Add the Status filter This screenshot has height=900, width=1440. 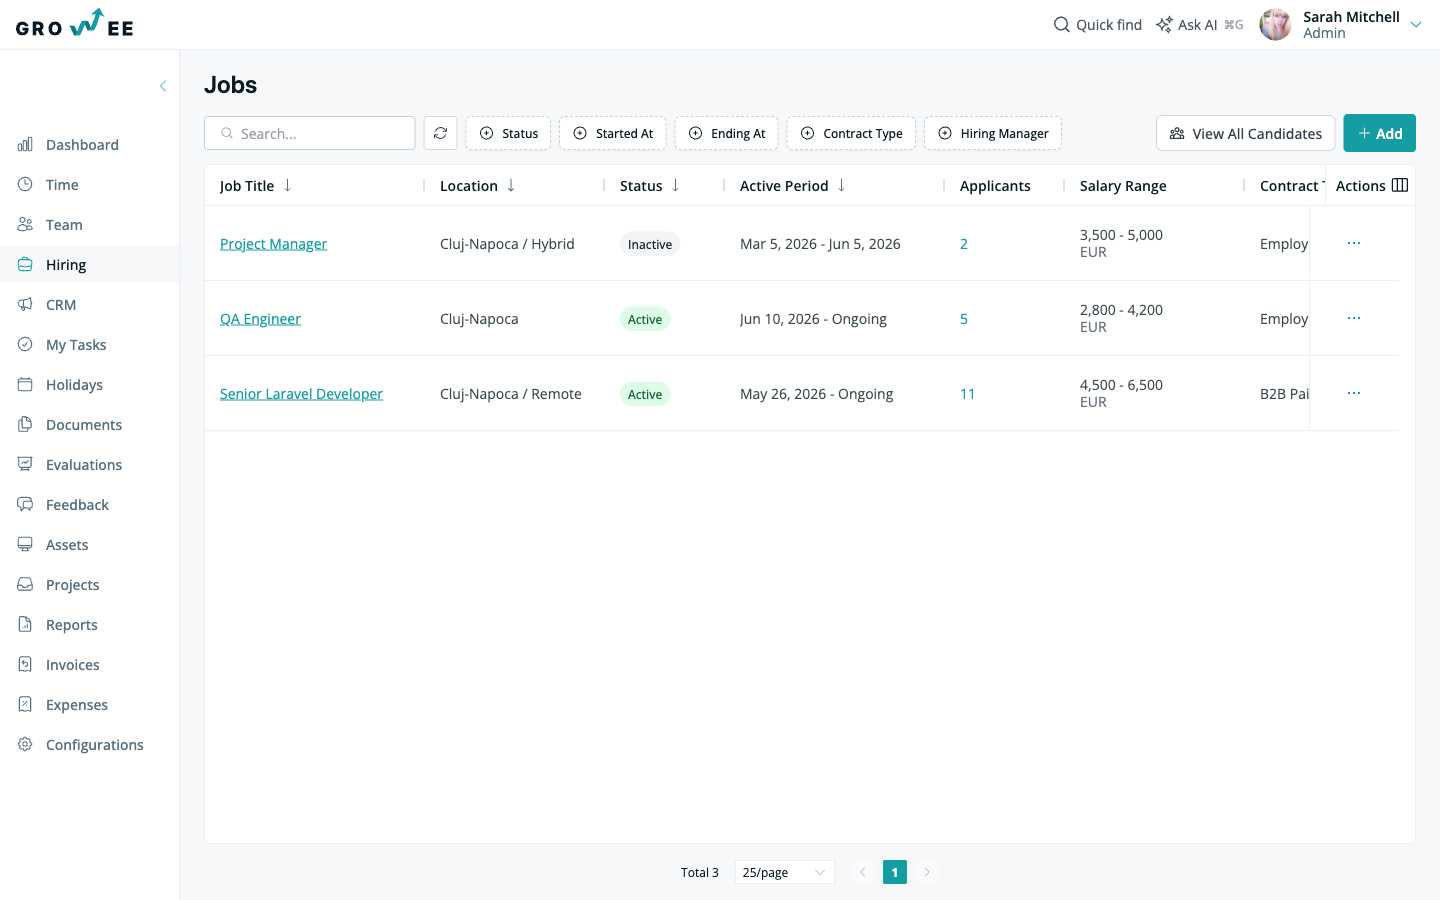click(509, 133)
